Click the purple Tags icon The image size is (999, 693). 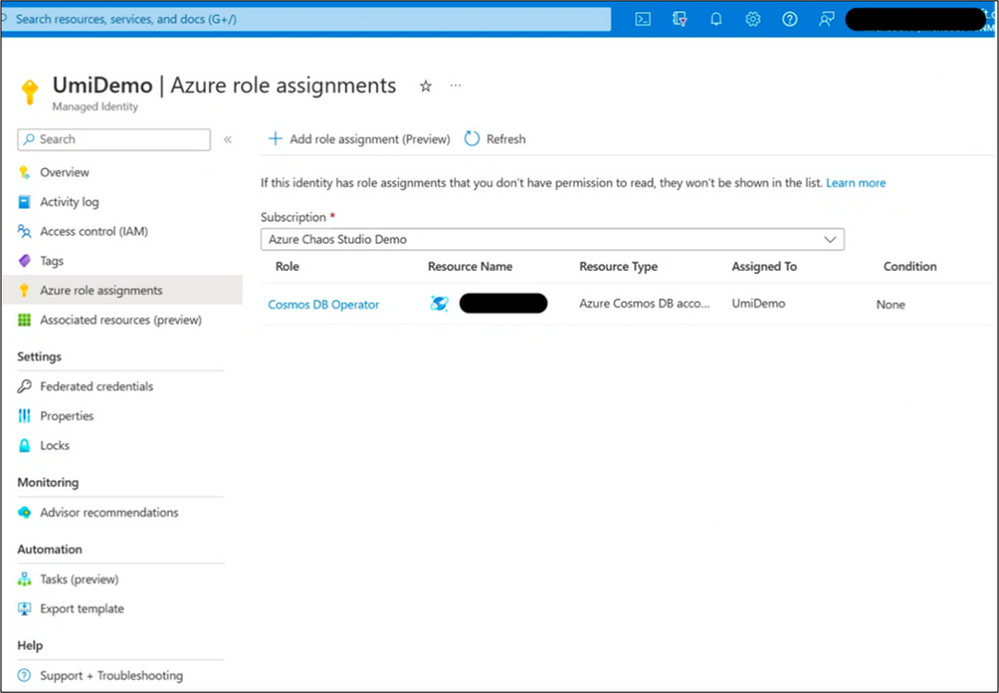pos(24,261)
